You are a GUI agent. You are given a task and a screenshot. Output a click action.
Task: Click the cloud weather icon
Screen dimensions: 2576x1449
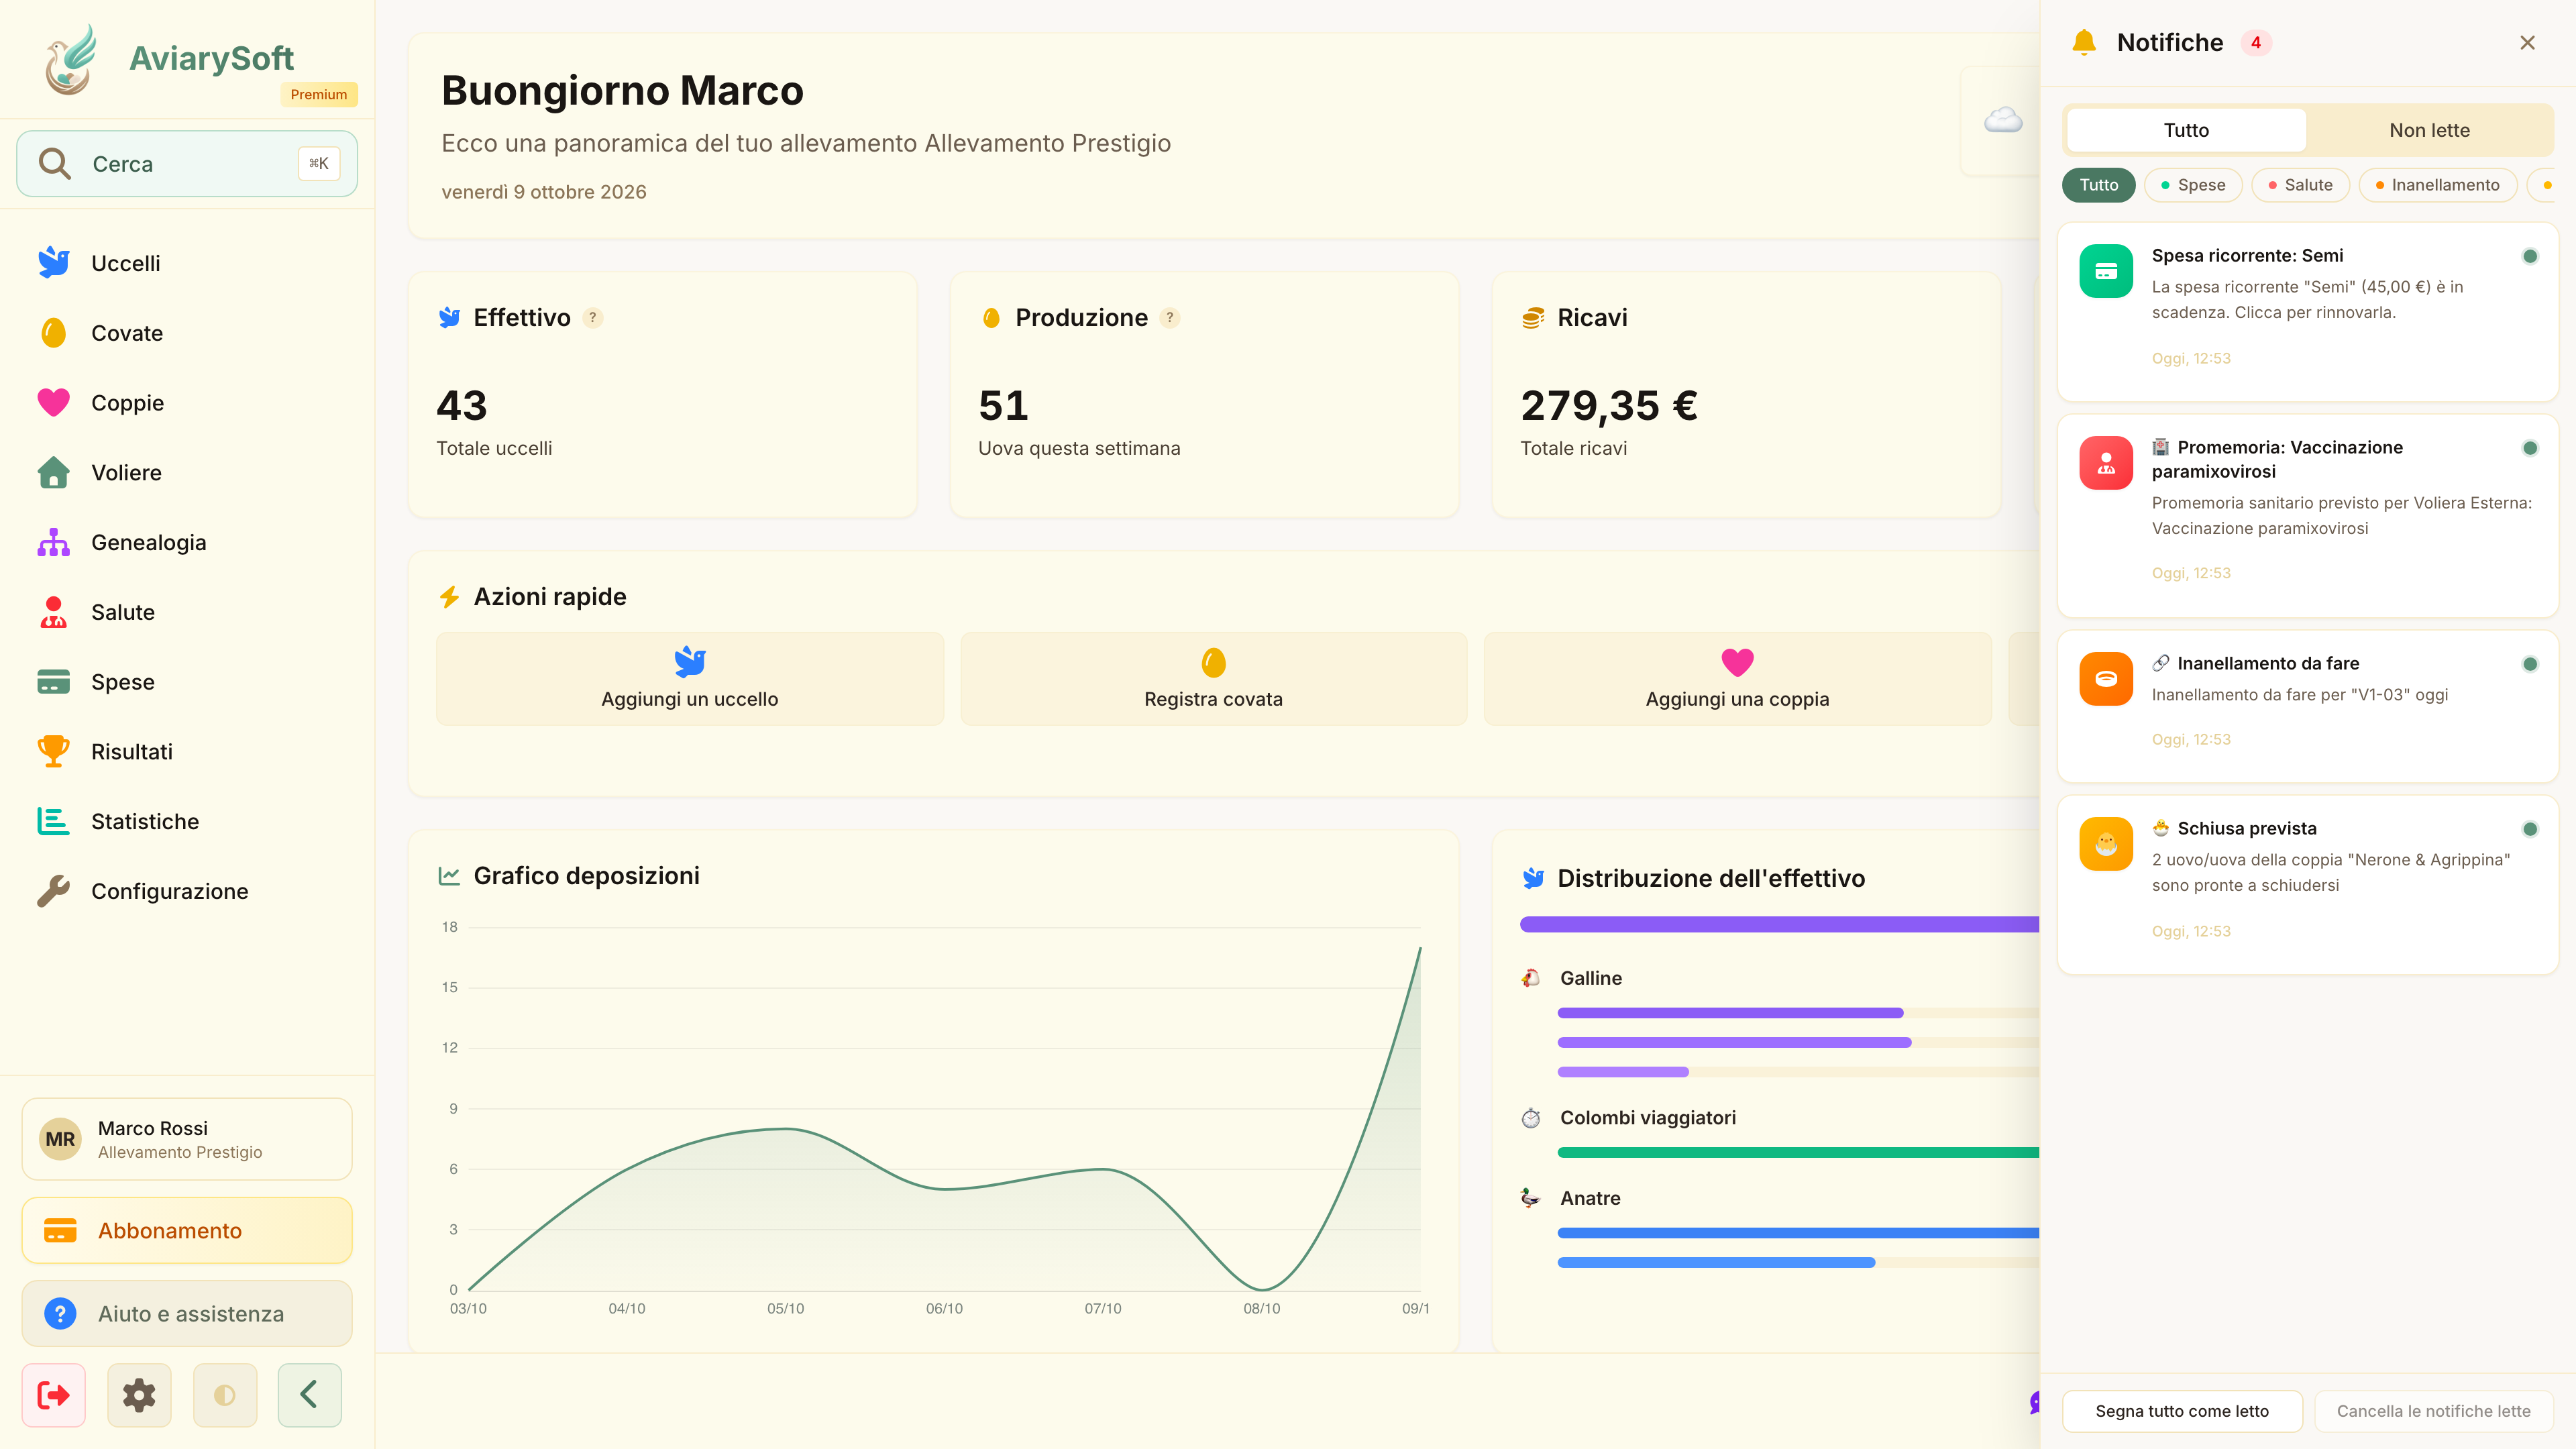pyautogui.click(x=2003, y=121)
